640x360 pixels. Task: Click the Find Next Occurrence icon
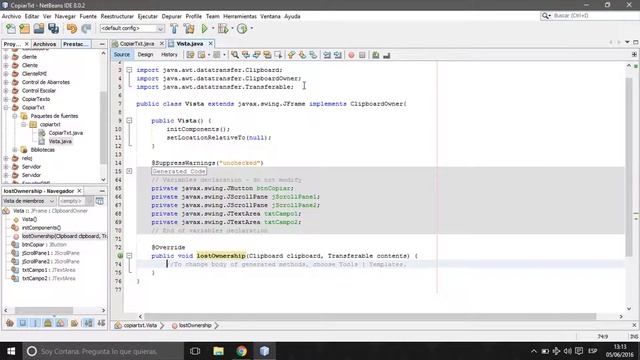[256, 55]
